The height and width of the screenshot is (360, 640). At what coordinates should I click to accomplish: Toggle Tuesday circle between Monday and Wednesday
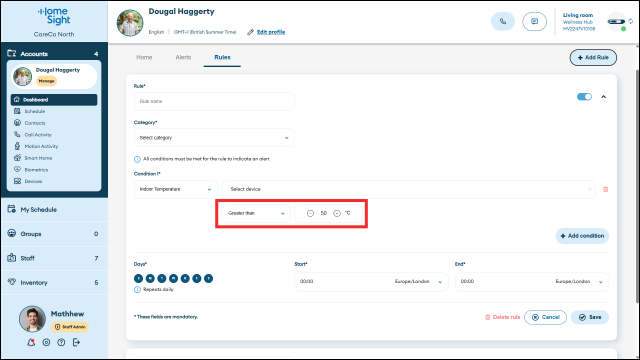pyautogui.click(x=162, y=278)
